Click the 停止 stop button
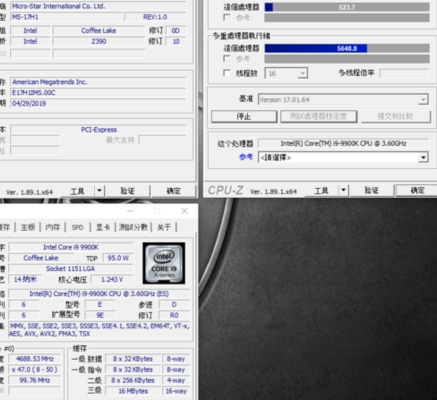This screenshot has width=437, height=400. pos(244,116)
